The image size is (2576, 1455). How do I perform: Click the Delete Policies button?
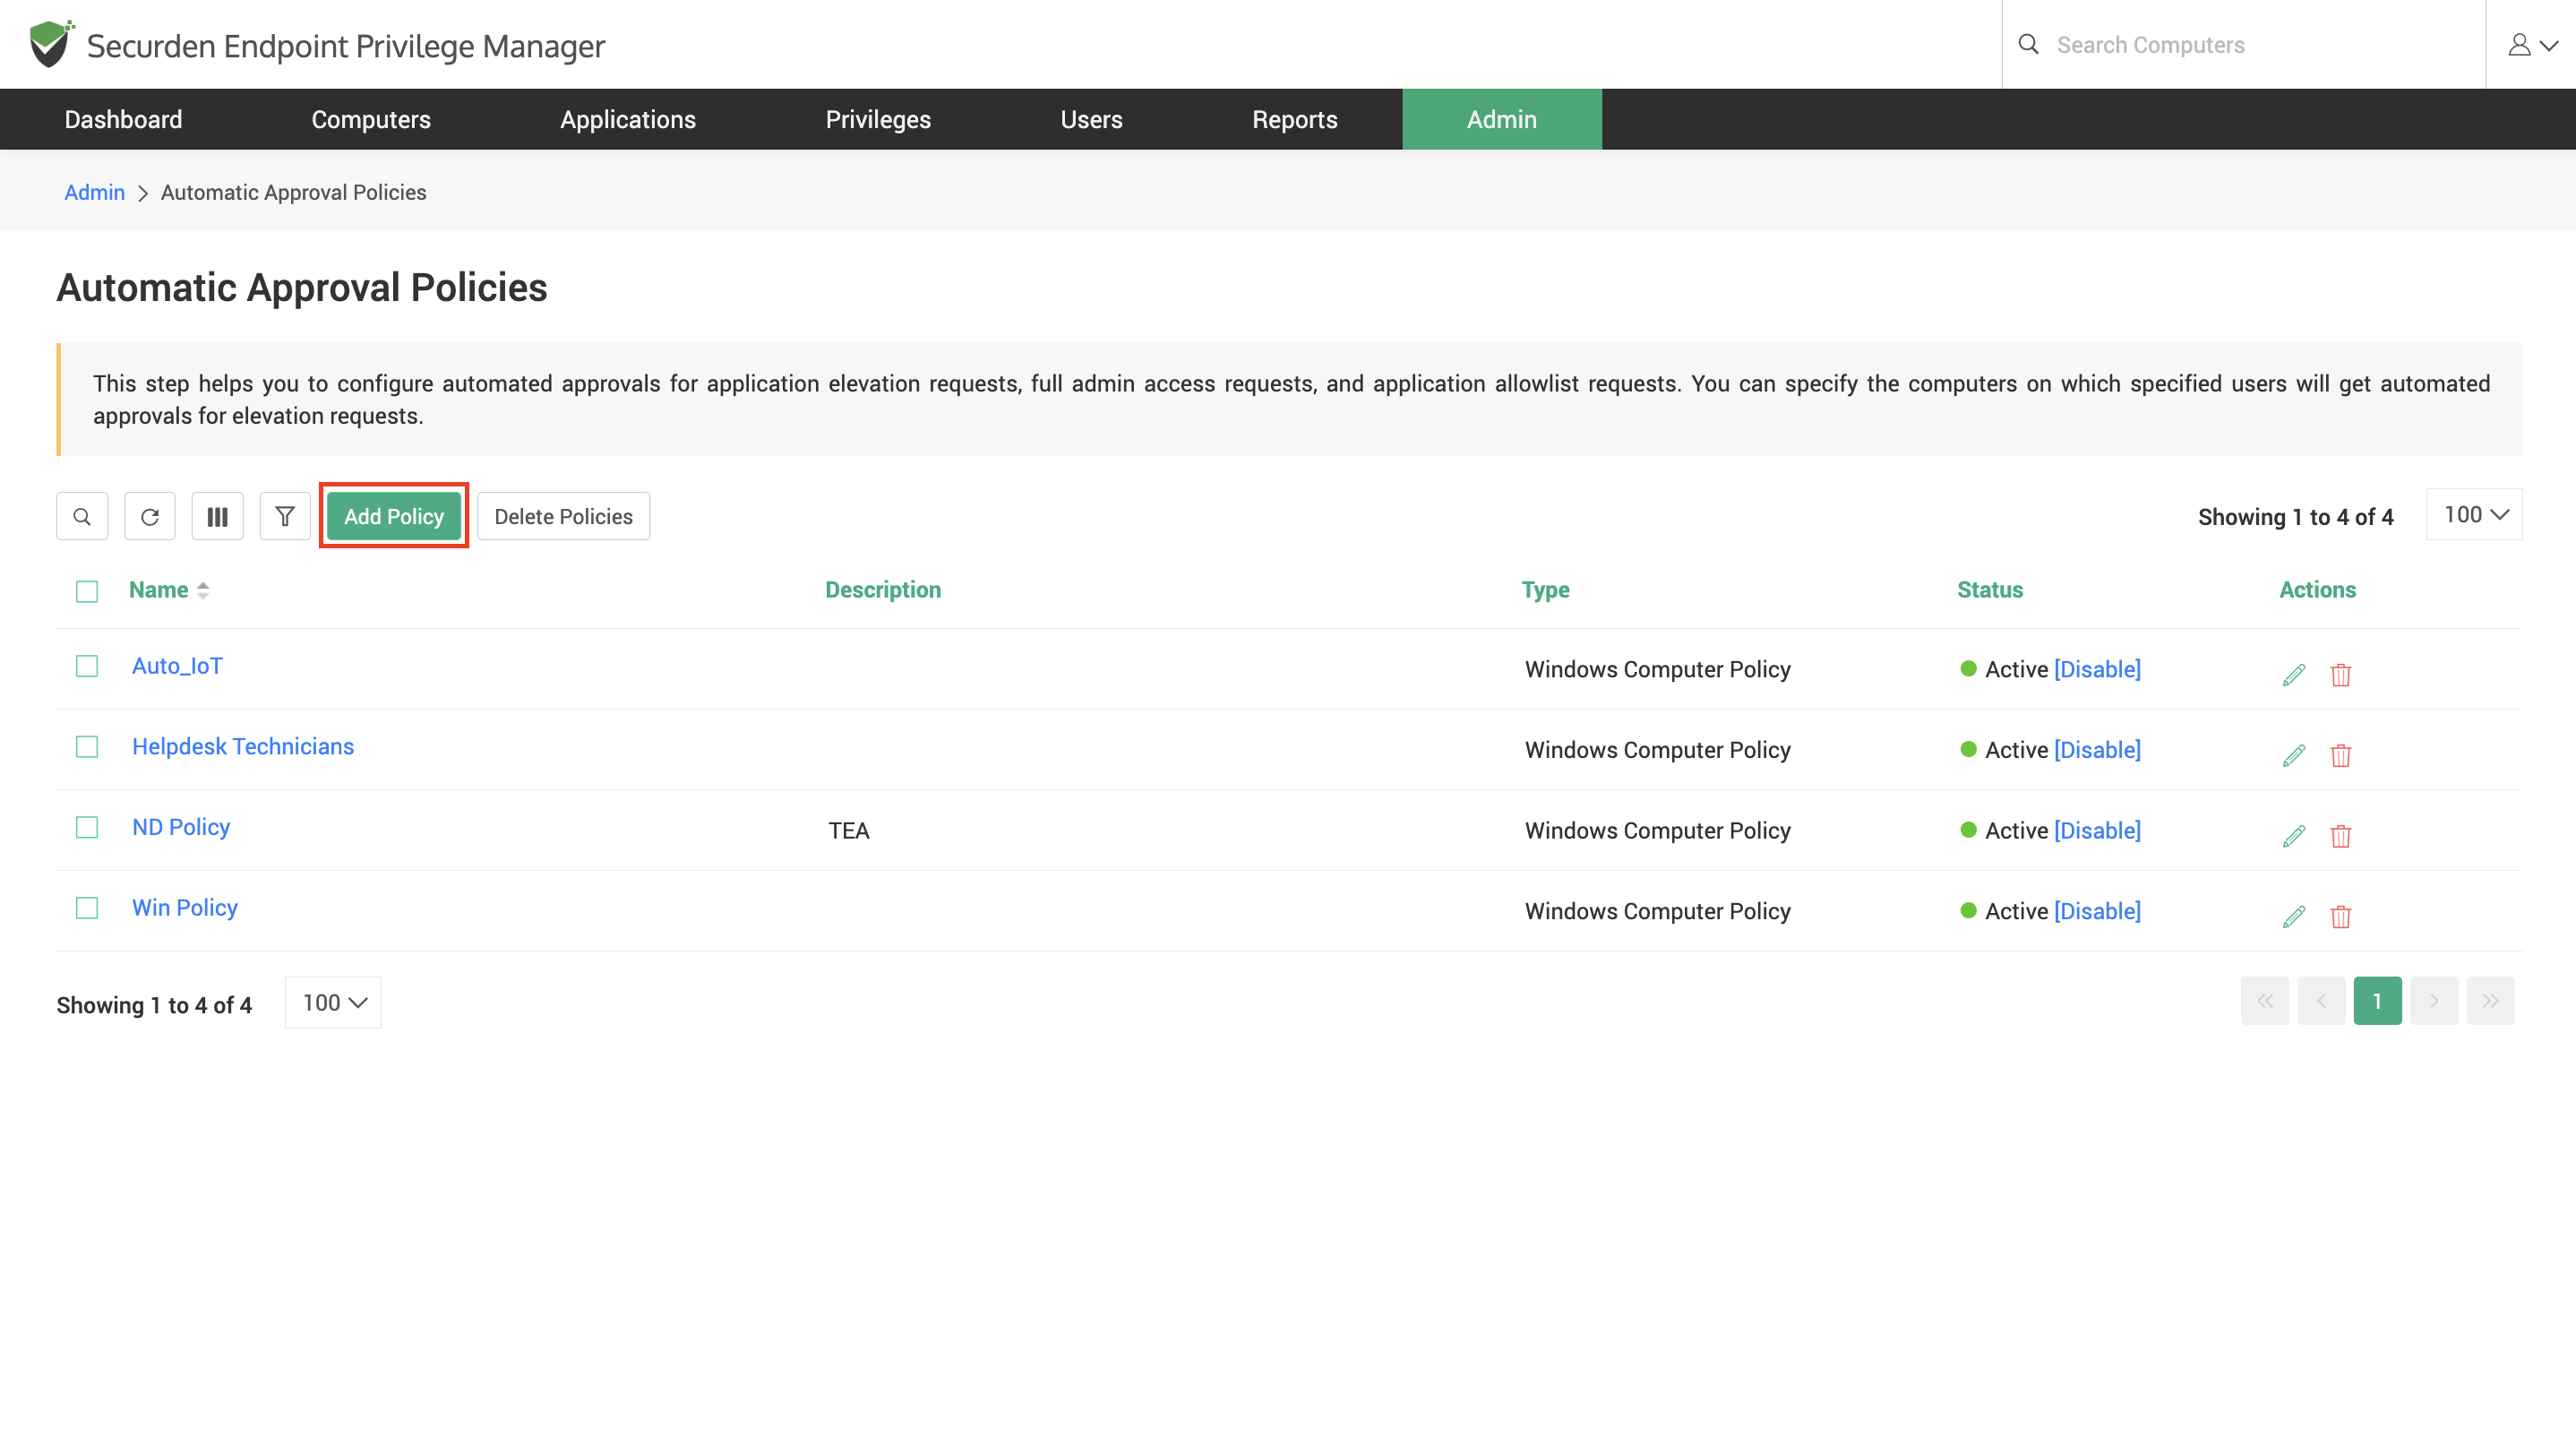tap(563, 516)
